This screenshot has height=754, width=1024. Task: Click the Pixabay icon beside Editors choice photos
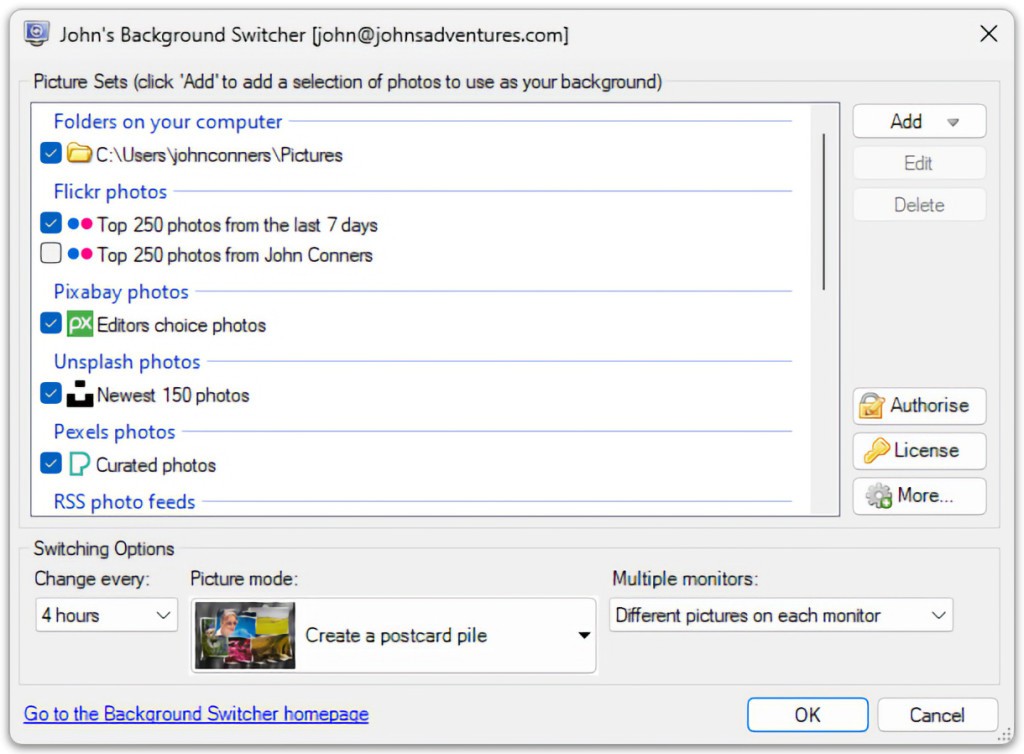[79, 325]
